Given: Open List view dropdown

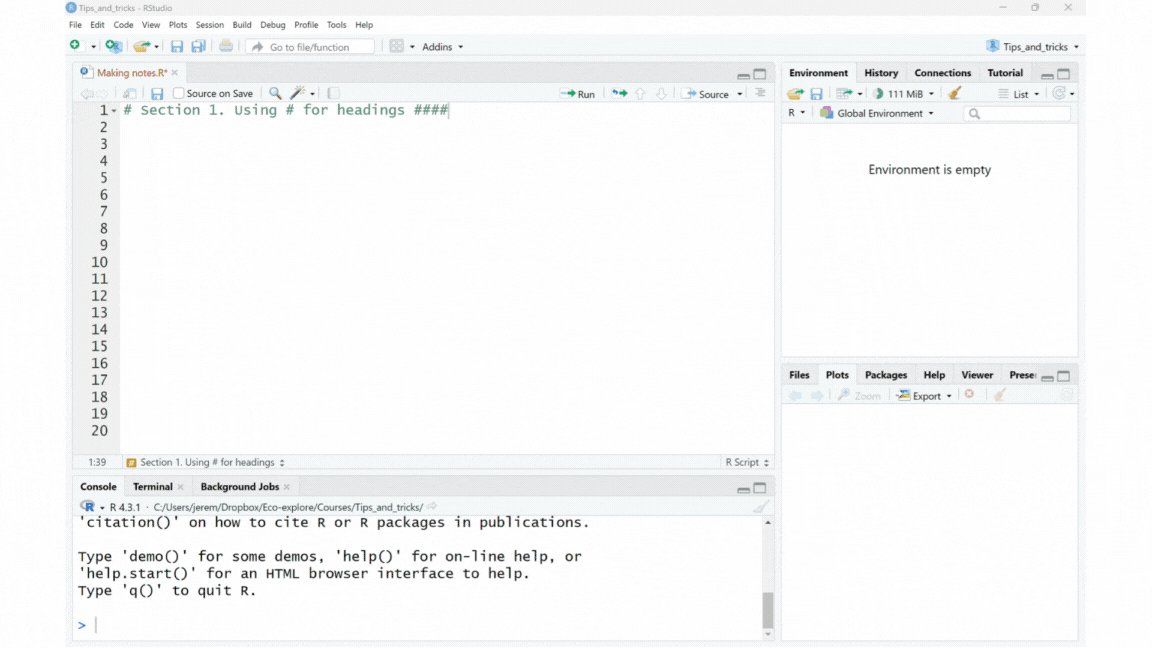Looking at the screenshot, I should point(1018,94).
